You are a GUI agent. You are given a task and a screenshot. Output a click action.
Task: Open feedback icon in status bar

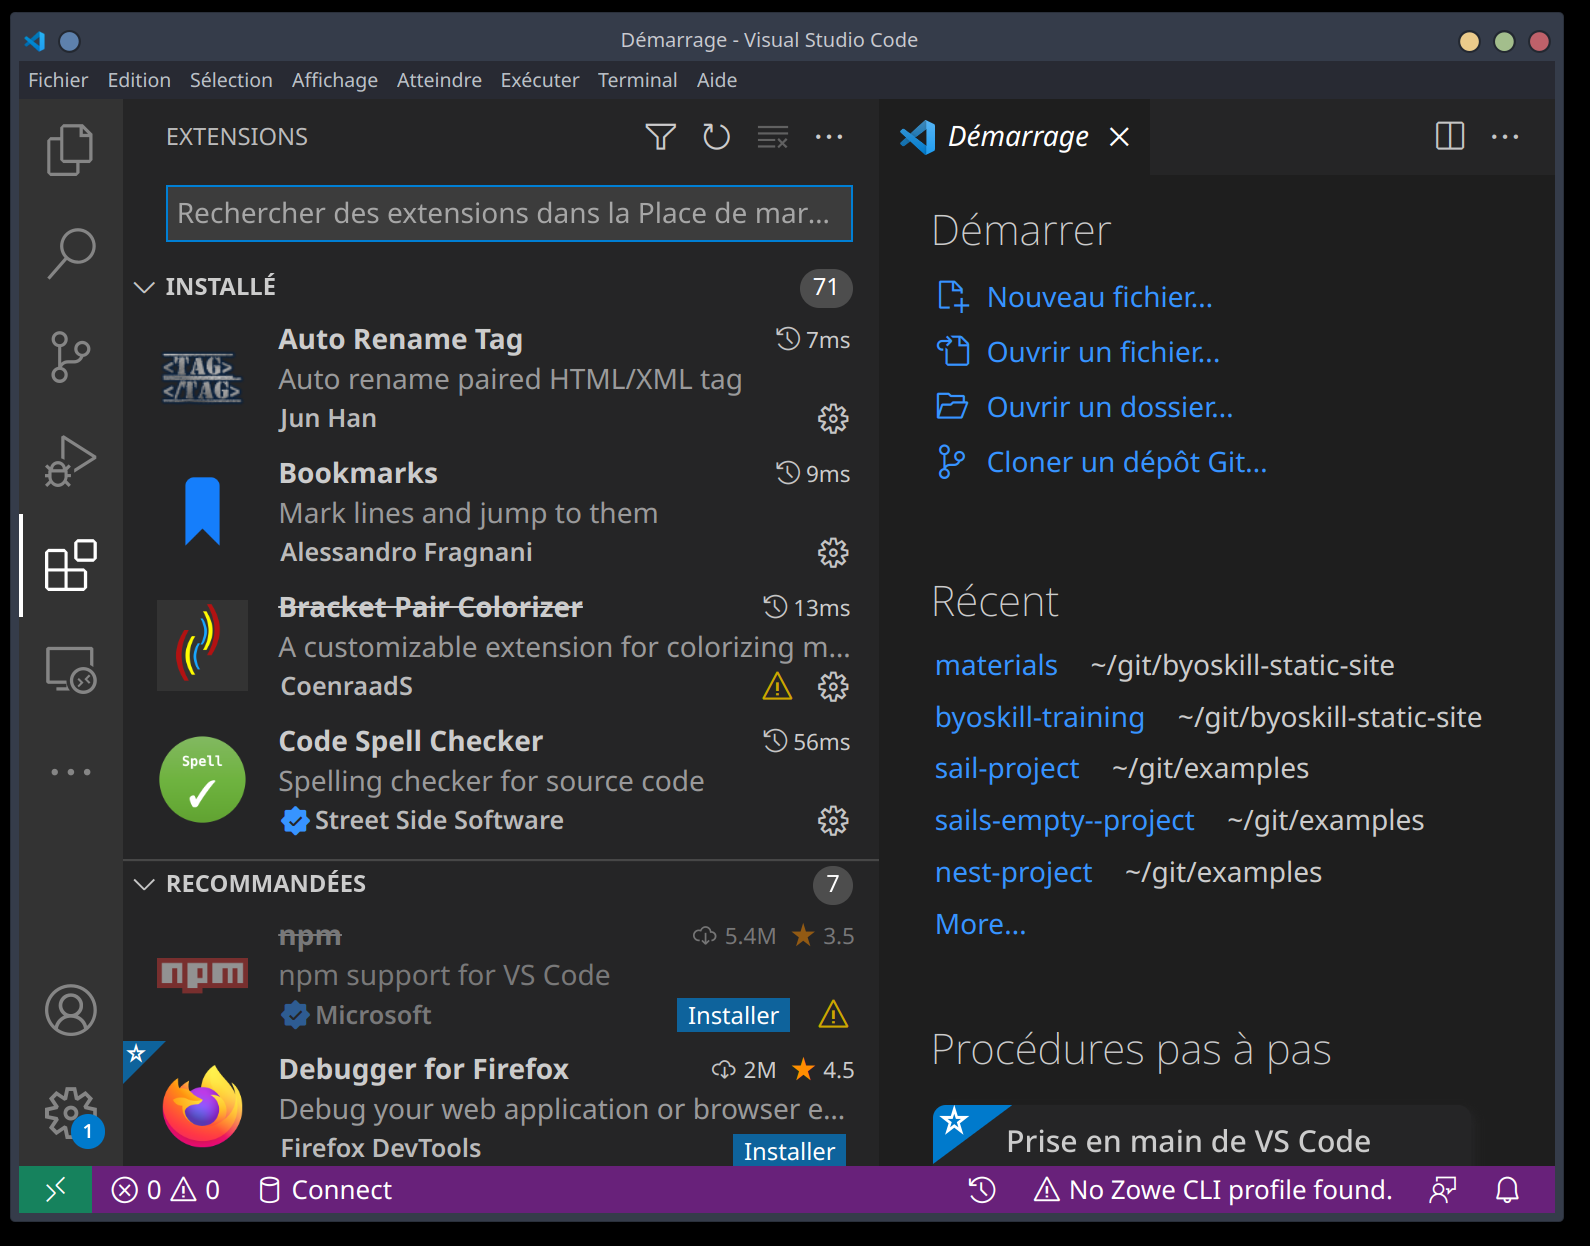click(1443, 1190)
